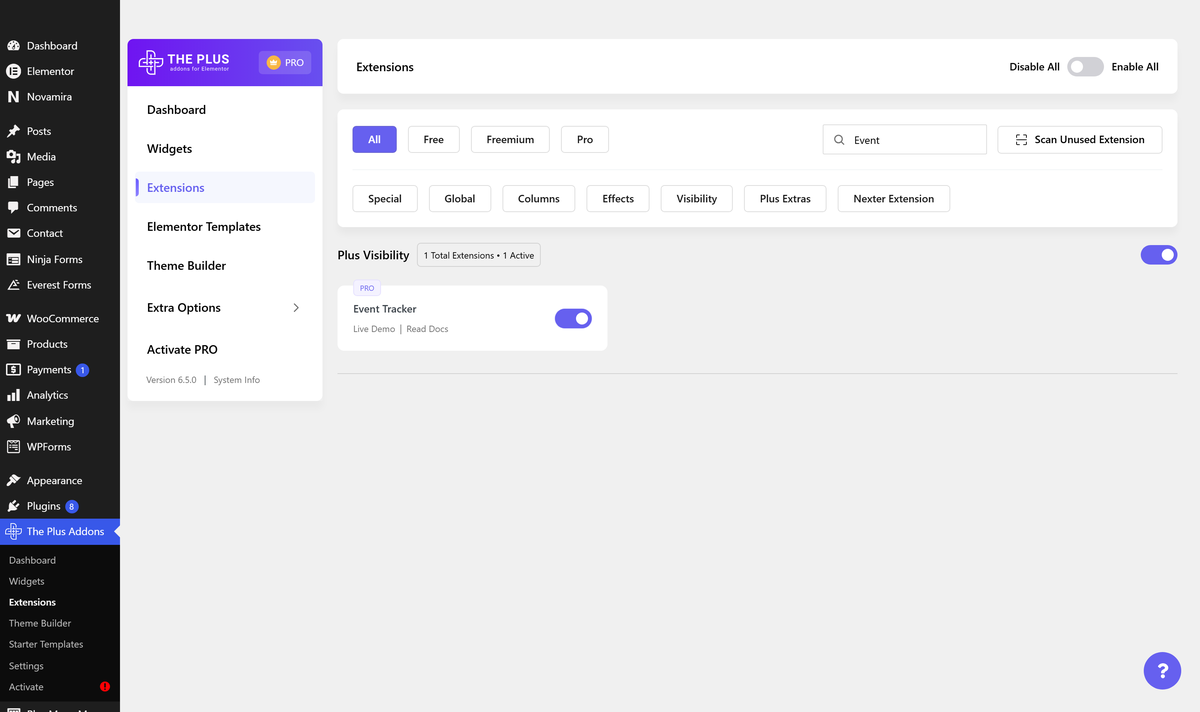
Task: Open Event Tracker Read Docs link
Action: [x=427, y=329]
